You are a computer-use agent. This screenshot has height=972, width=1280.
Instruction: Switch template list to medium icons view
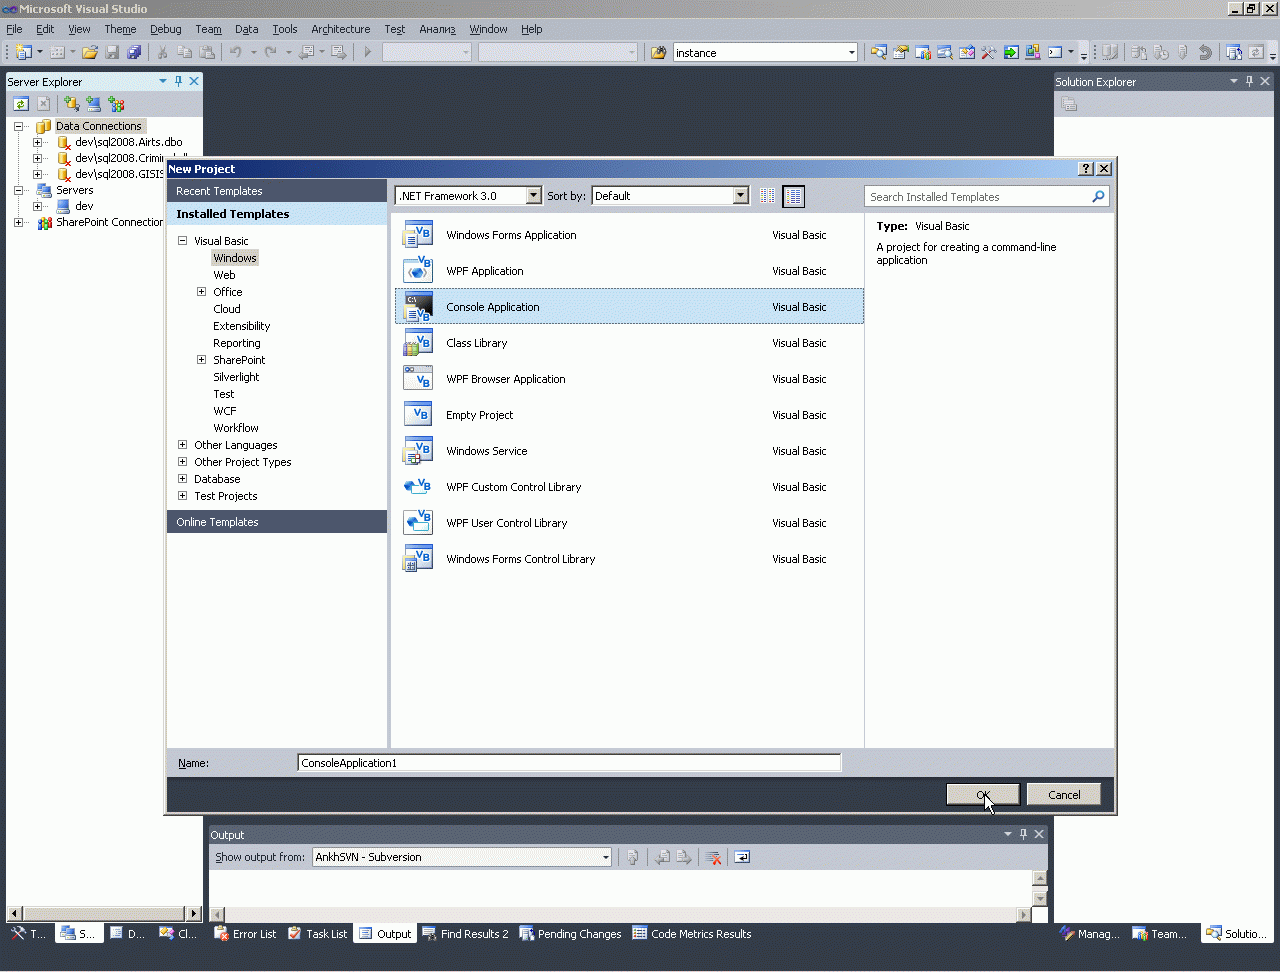[793, 196]
